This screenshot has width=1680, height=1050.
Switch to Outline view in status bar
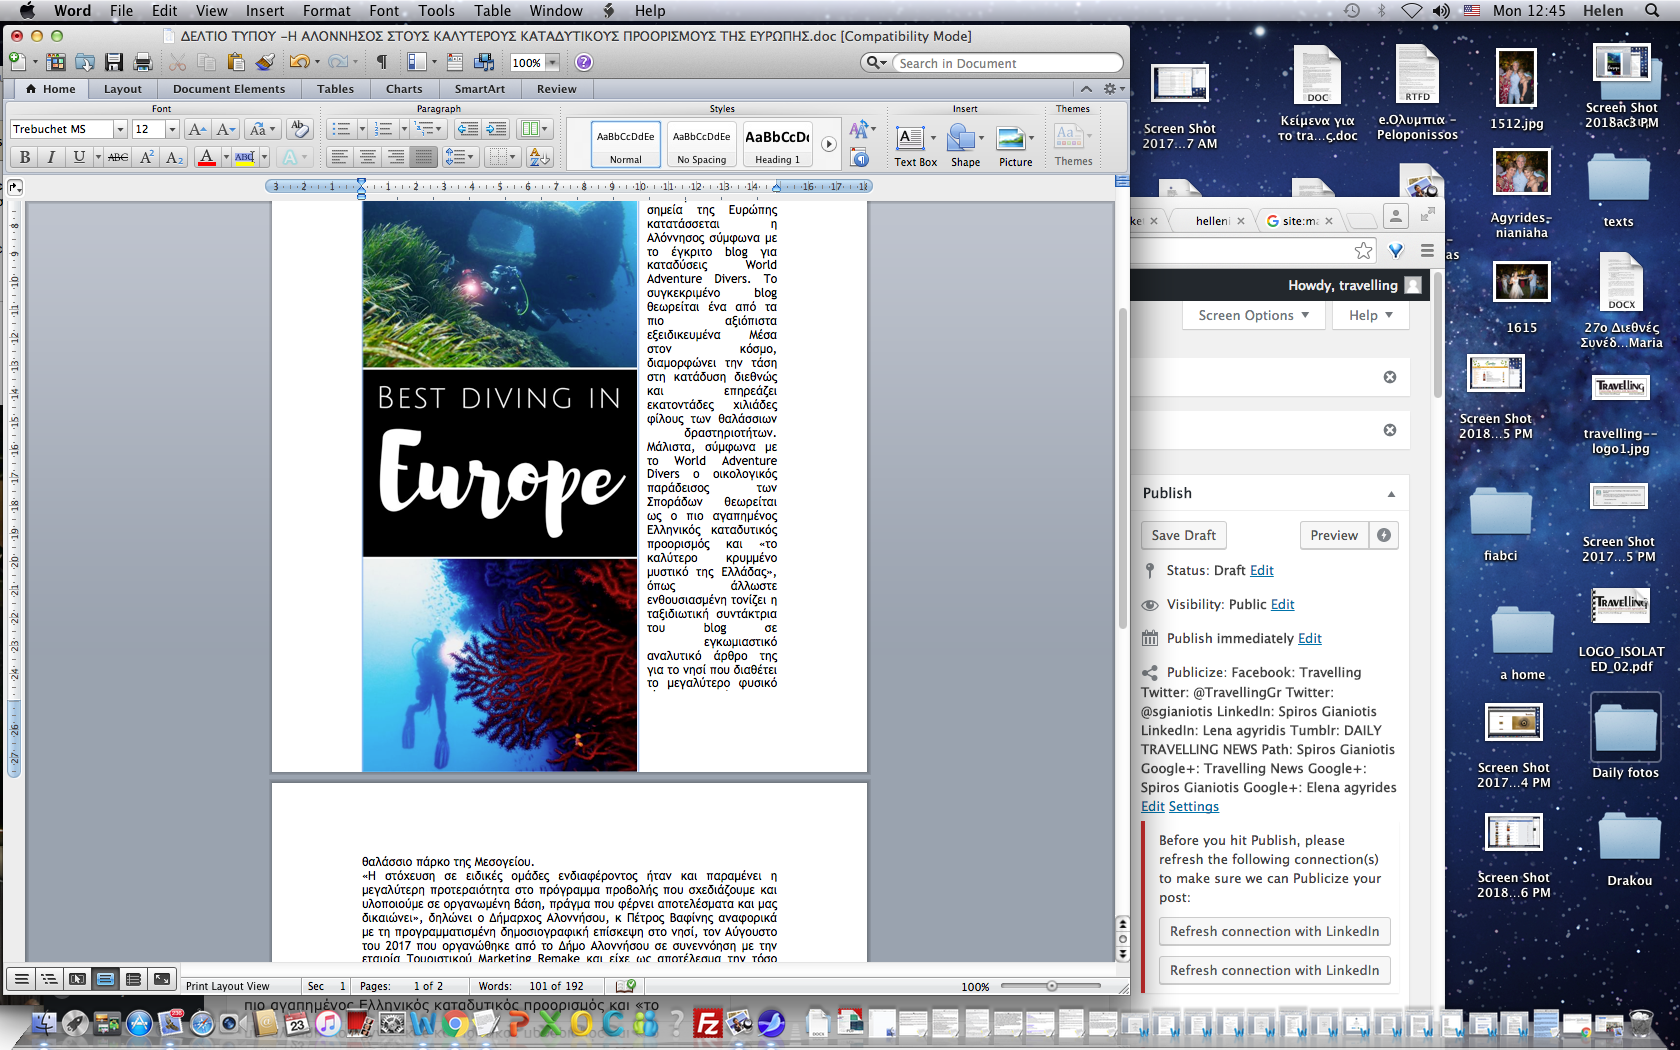pos(49,980)
